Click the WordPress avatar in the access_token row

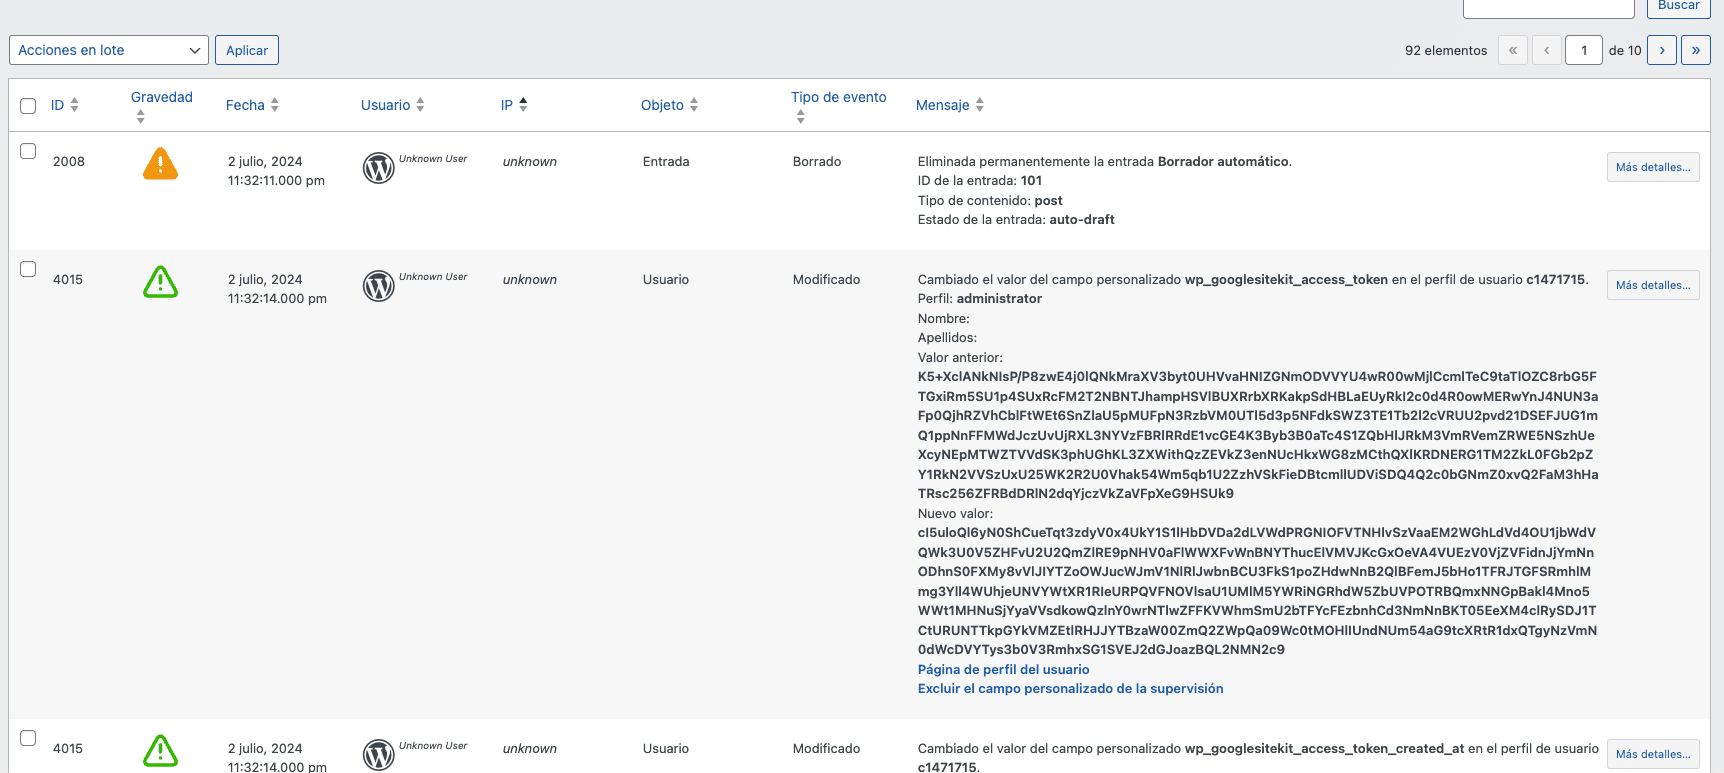(x=378, y=286)
